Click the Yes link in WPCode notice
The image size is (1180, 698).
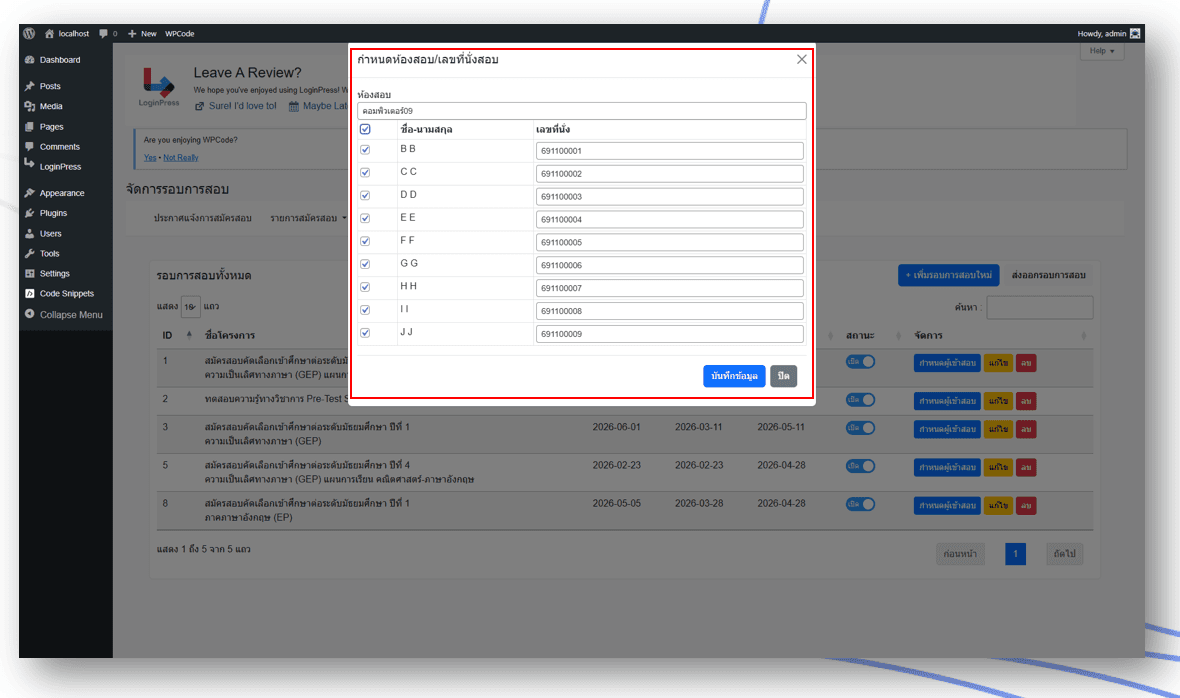coord(150,158)
